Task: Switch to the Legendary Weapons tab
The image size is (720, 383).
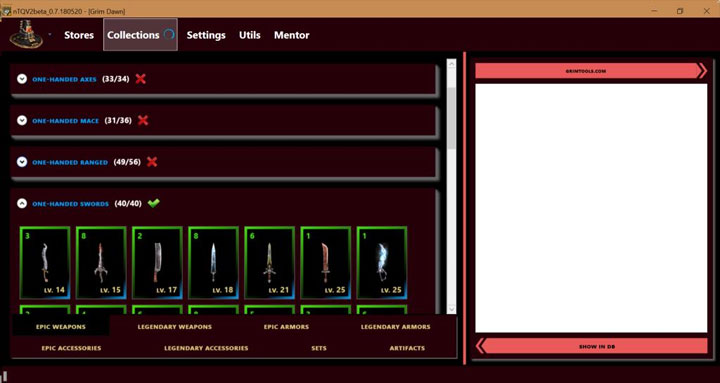Action: click(174, 327)
